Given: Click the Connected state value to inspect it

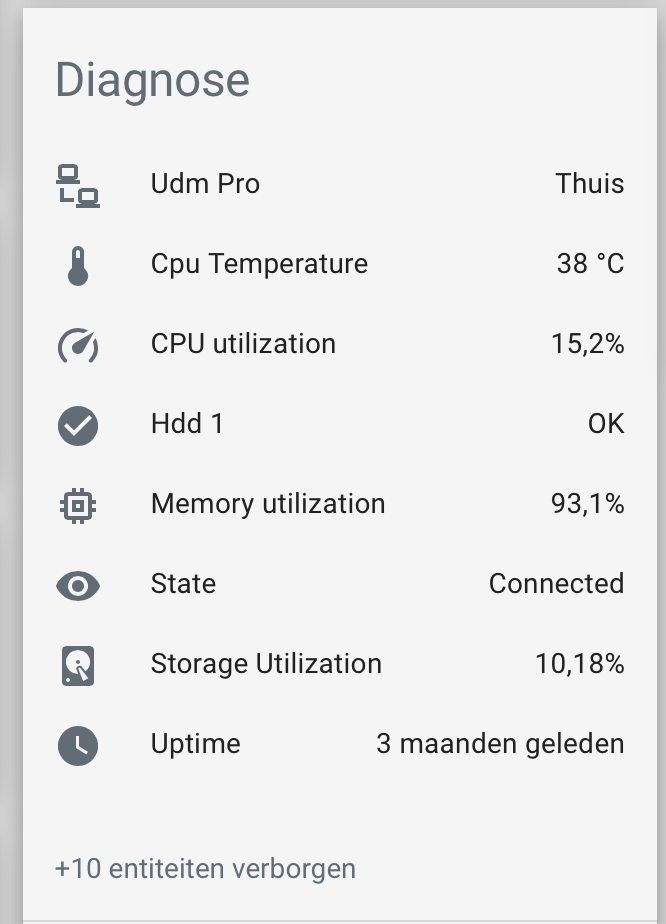Looking at the screenshot, I should point(556,584).
